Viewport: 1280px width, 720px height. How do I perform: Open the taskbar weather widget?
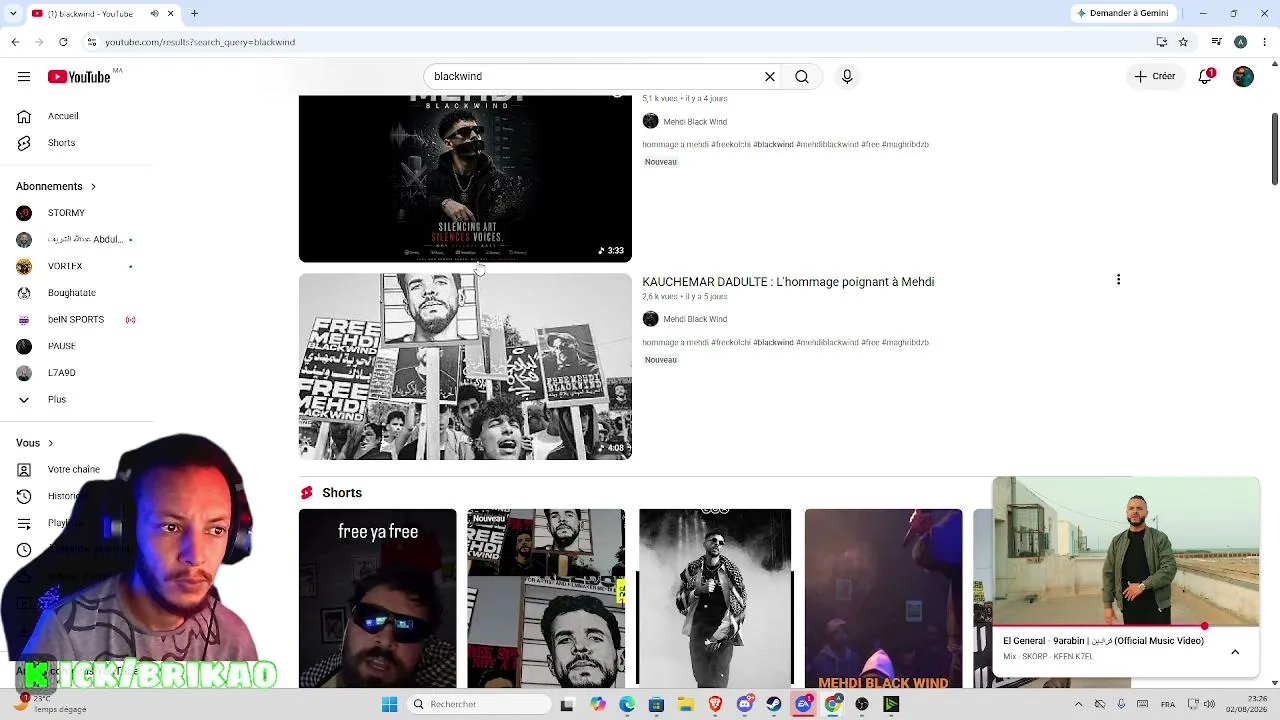pos(52,704)
